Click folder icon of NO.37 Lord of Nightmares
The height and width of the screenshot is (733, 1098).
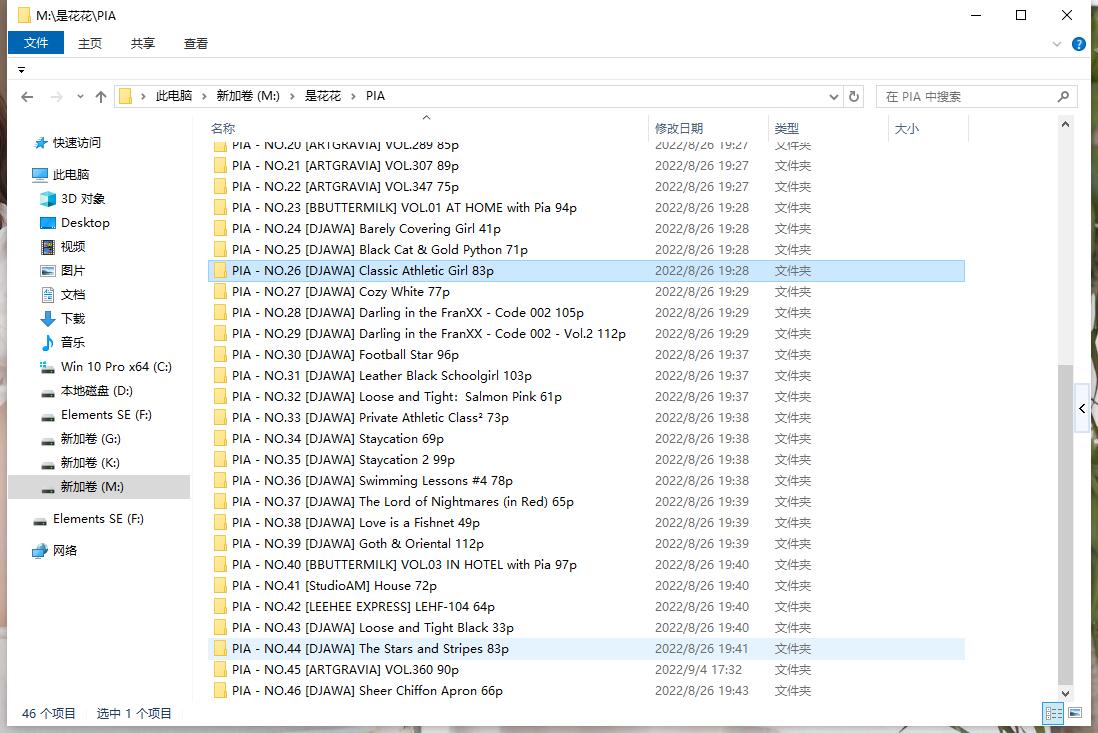[220, 502]
